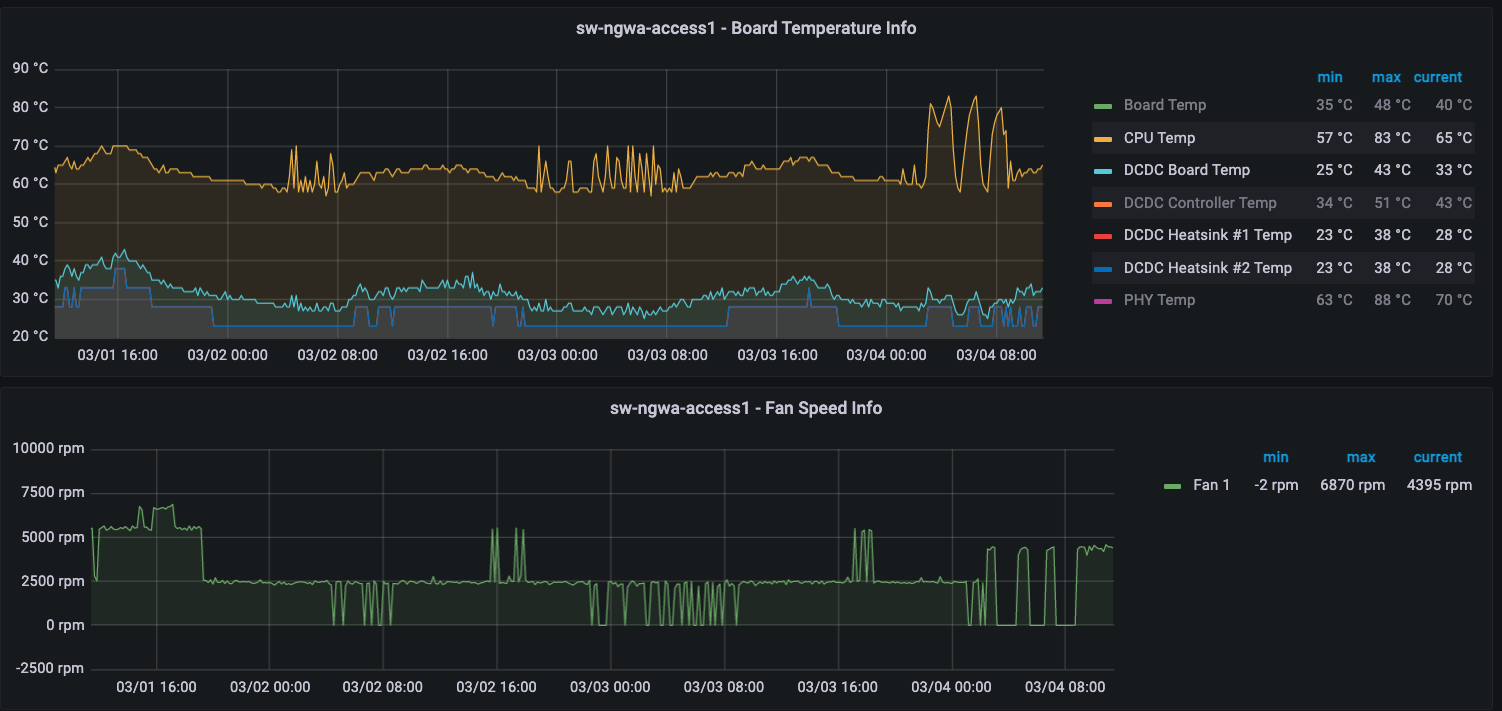Viewport: 1502px width, 711px height.
Task: Sort temperature legend by max column
Action: tap(1386, 77)
